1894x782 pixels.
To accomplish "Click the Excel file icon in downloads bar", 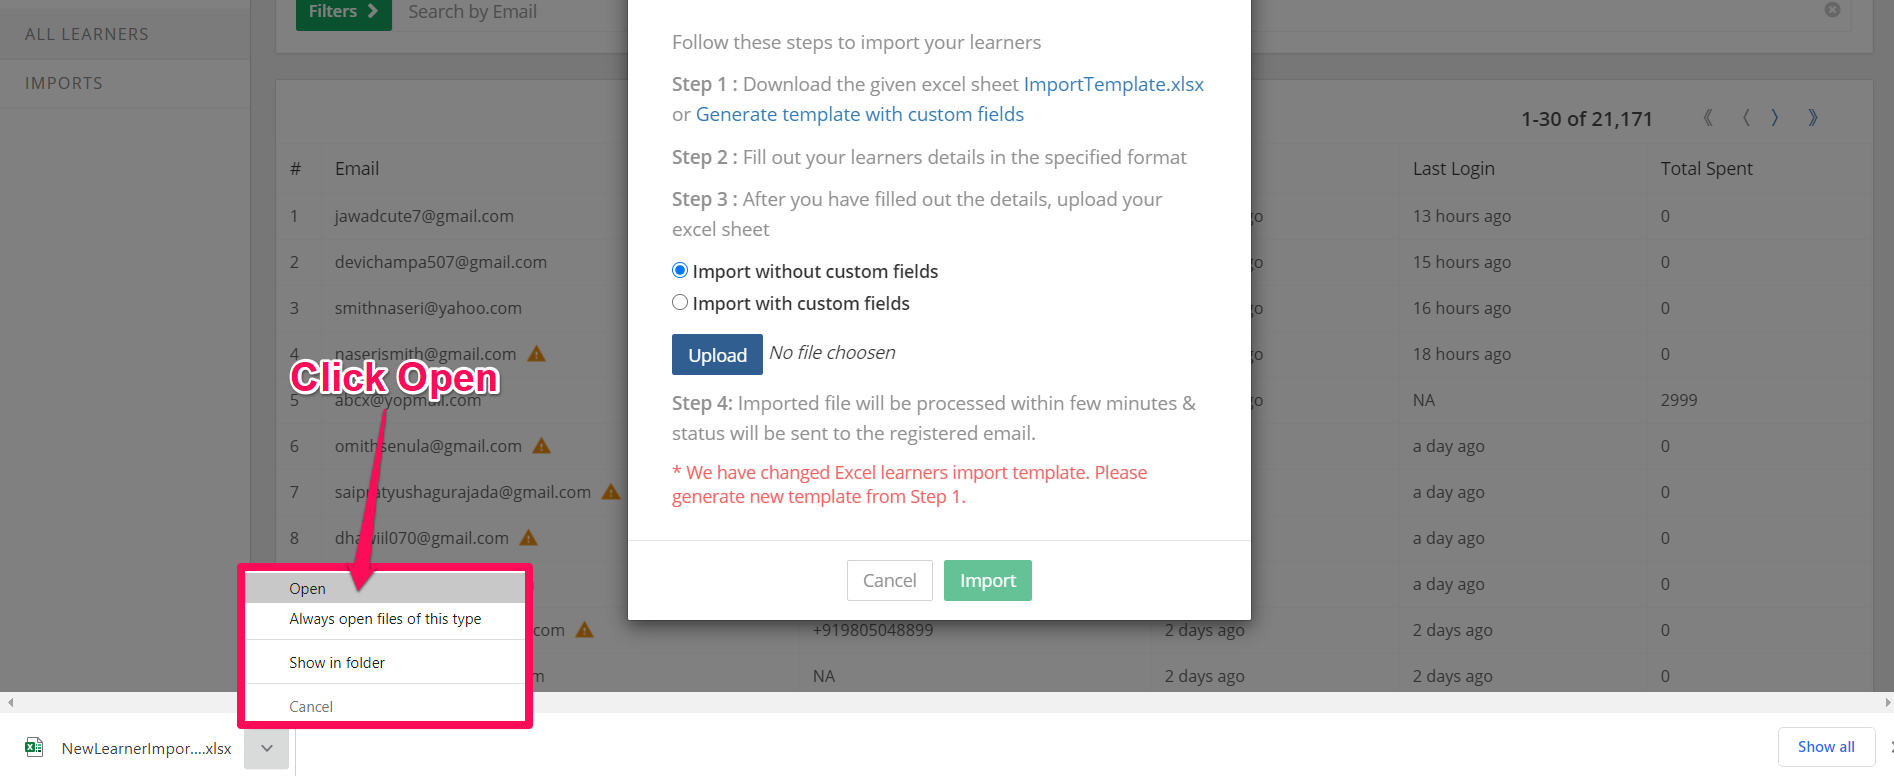I will click(34, 747).
